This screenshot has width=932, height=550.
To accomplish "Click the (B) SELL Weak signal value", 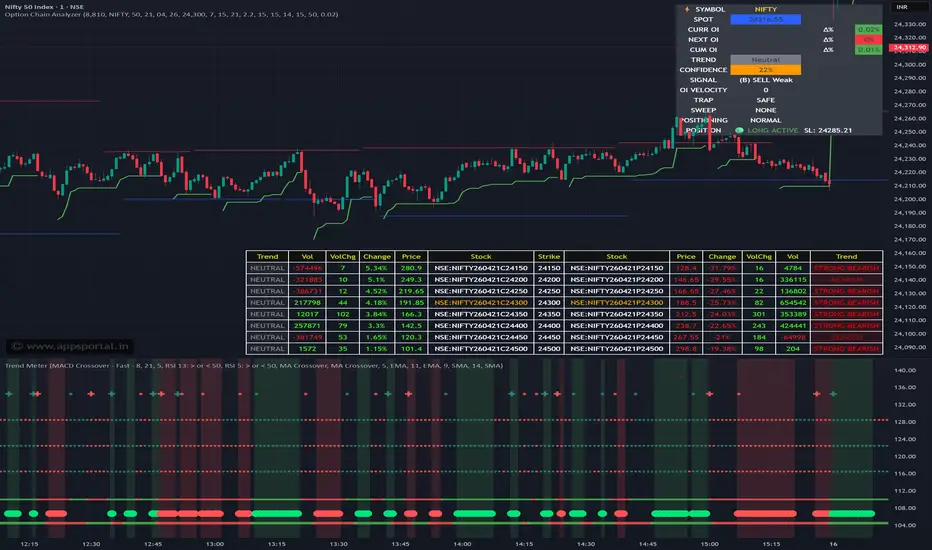I will coord(766,80).
